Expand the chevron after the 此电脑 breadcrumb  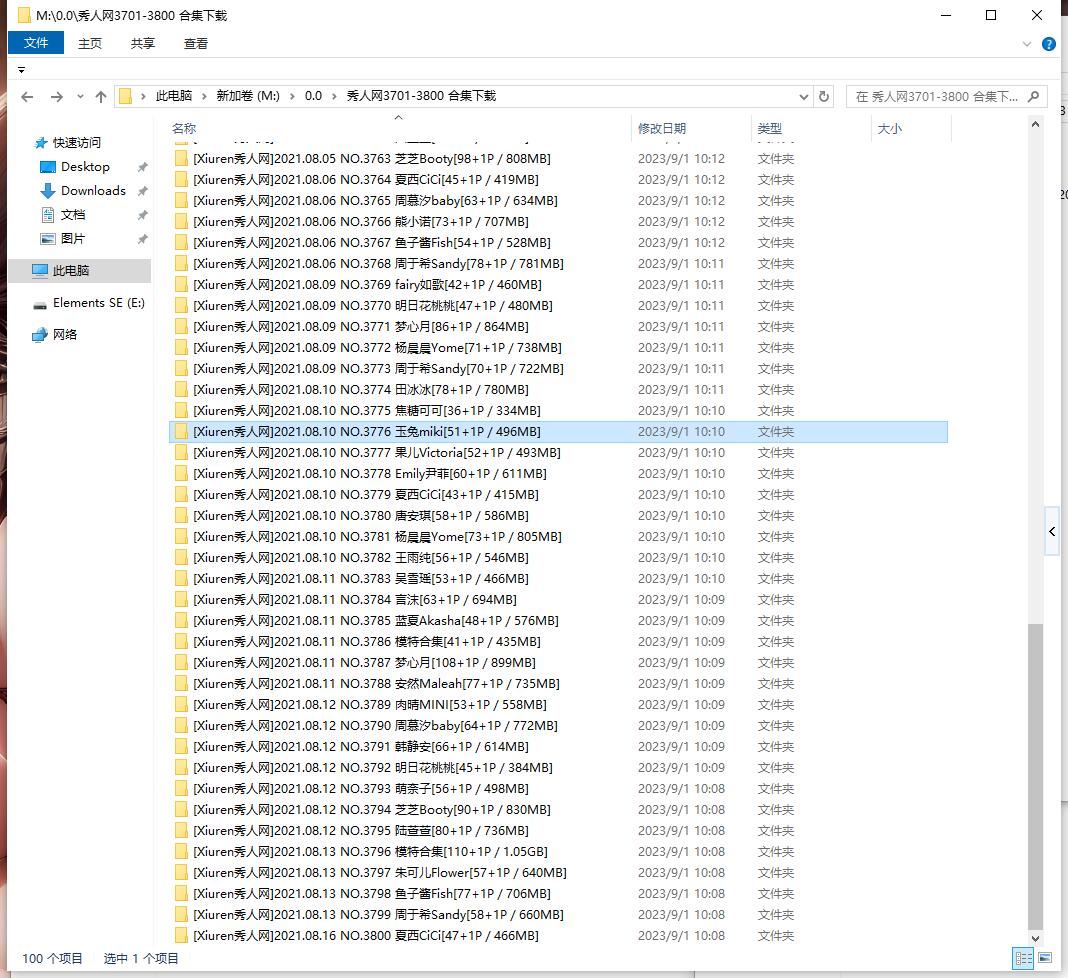pos(204,96)
